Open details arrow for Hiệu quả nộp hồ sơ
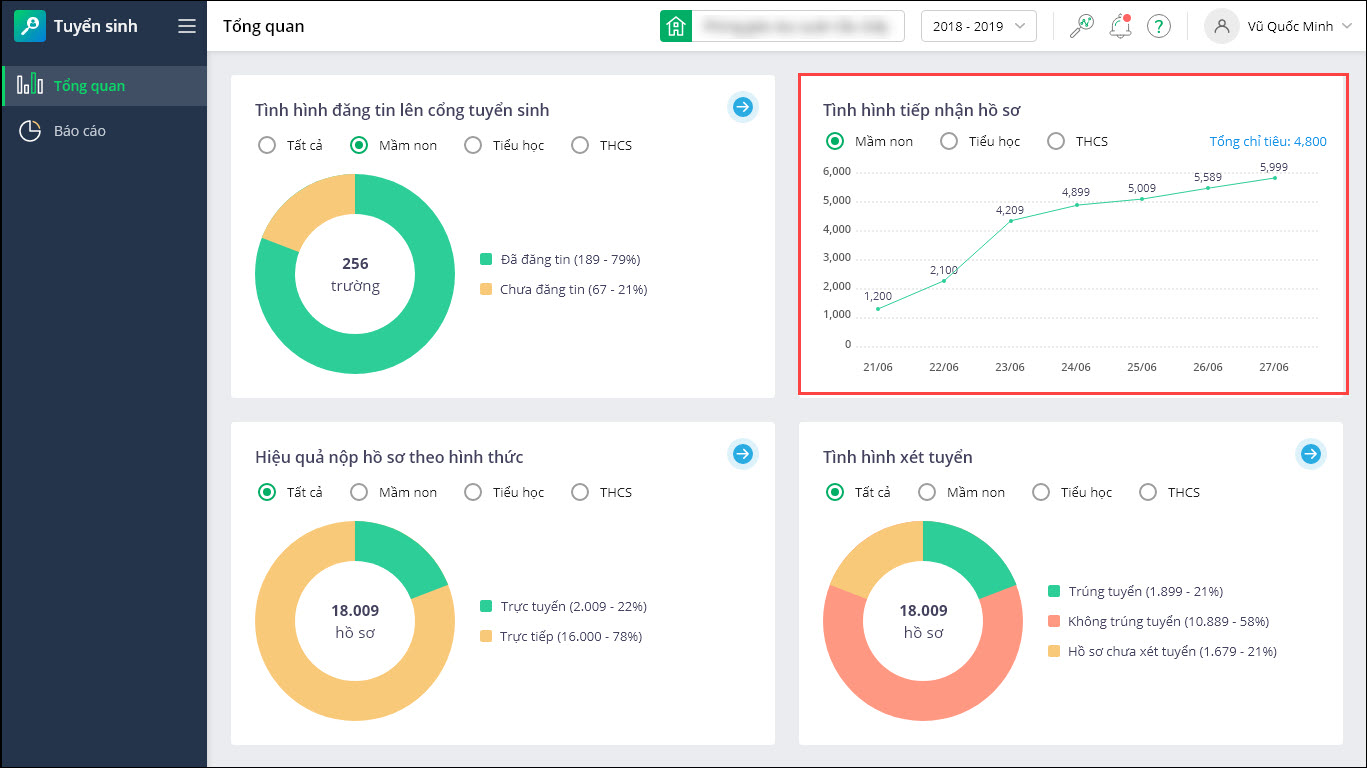The image size is (1367, 768). (x=742, y=454)
